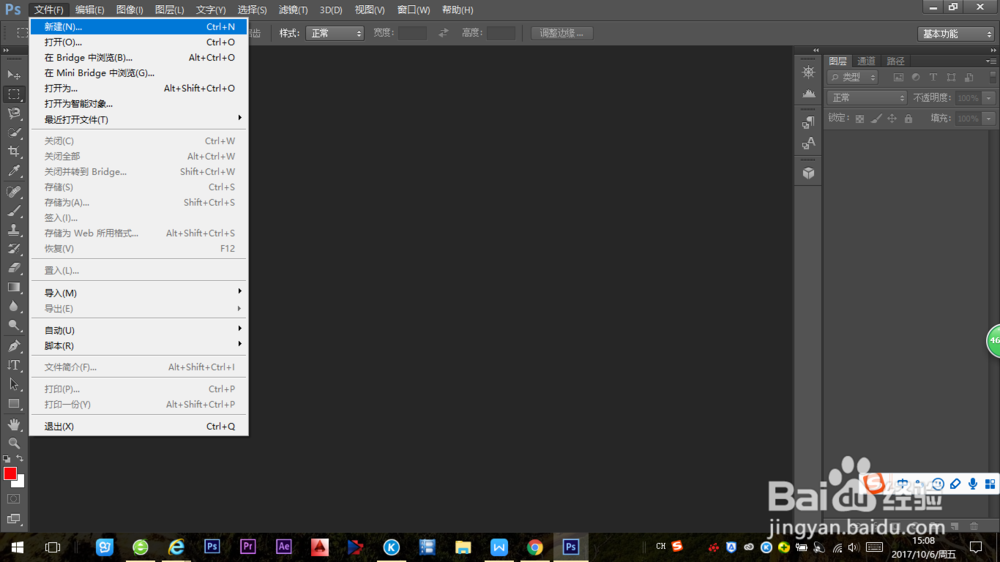Click swap width and height icon
Screen dimensions: 1000x562
pyautogui.click(x=444, y=33)
